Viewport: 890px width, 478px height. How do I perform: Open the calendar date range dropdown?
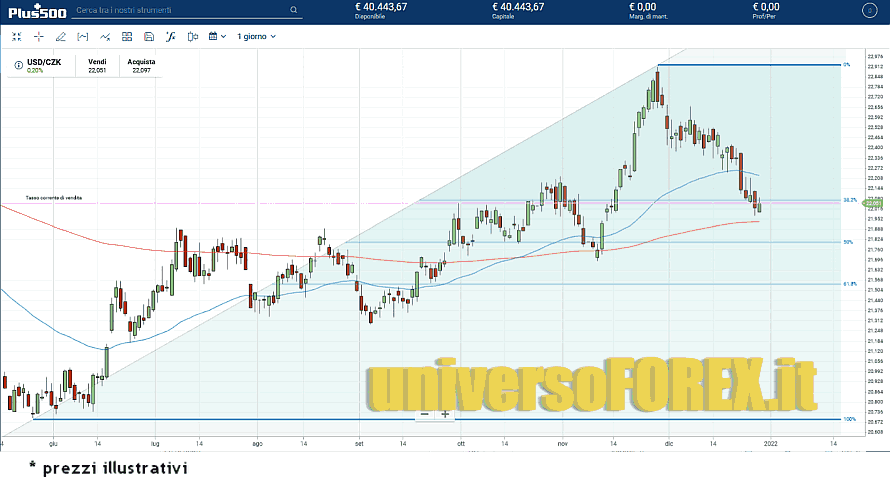point(217,36)
